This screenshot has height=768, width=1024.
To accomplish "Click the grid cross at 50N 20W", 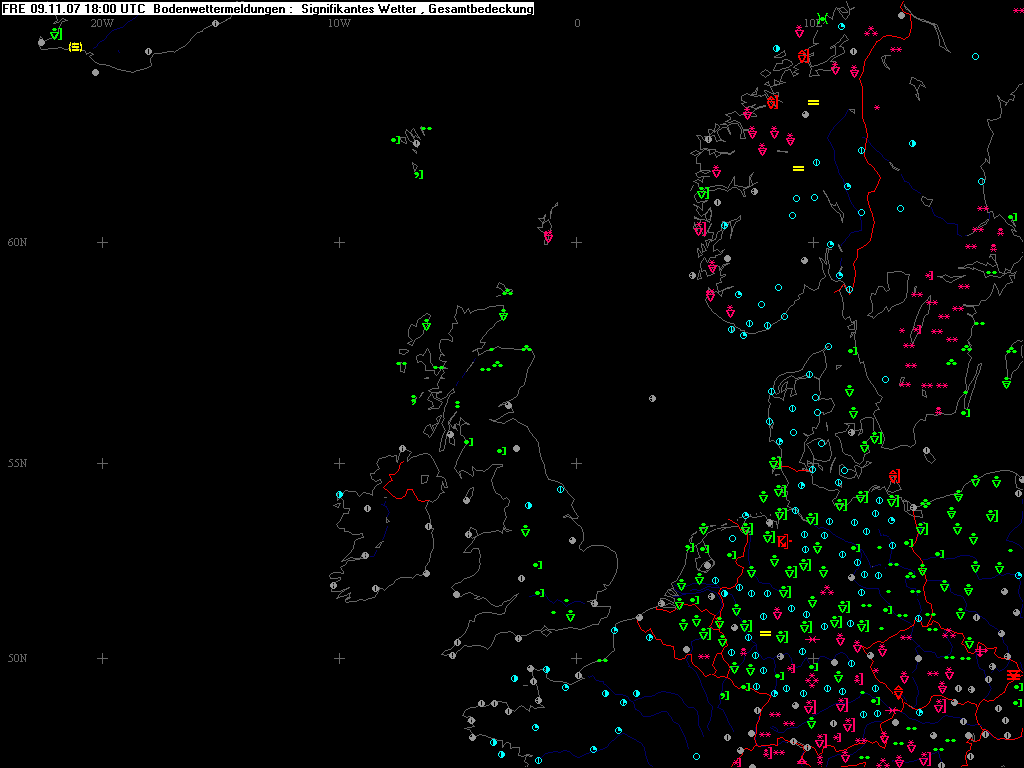I will [101, 658].
